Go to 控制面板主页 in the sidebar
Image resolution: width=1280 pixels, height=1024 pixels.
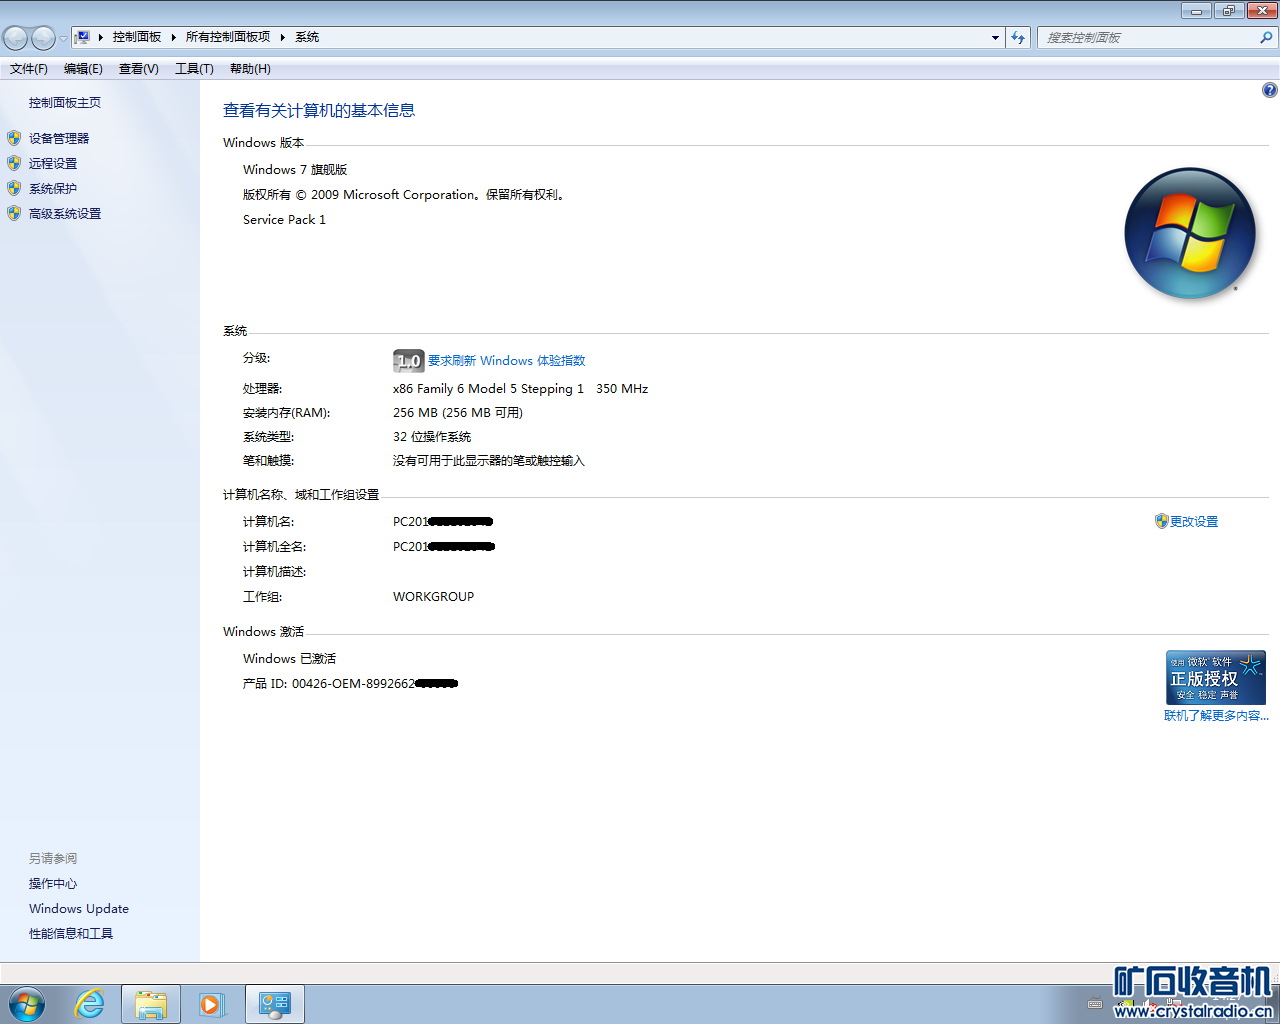click(x=65, y=103)
